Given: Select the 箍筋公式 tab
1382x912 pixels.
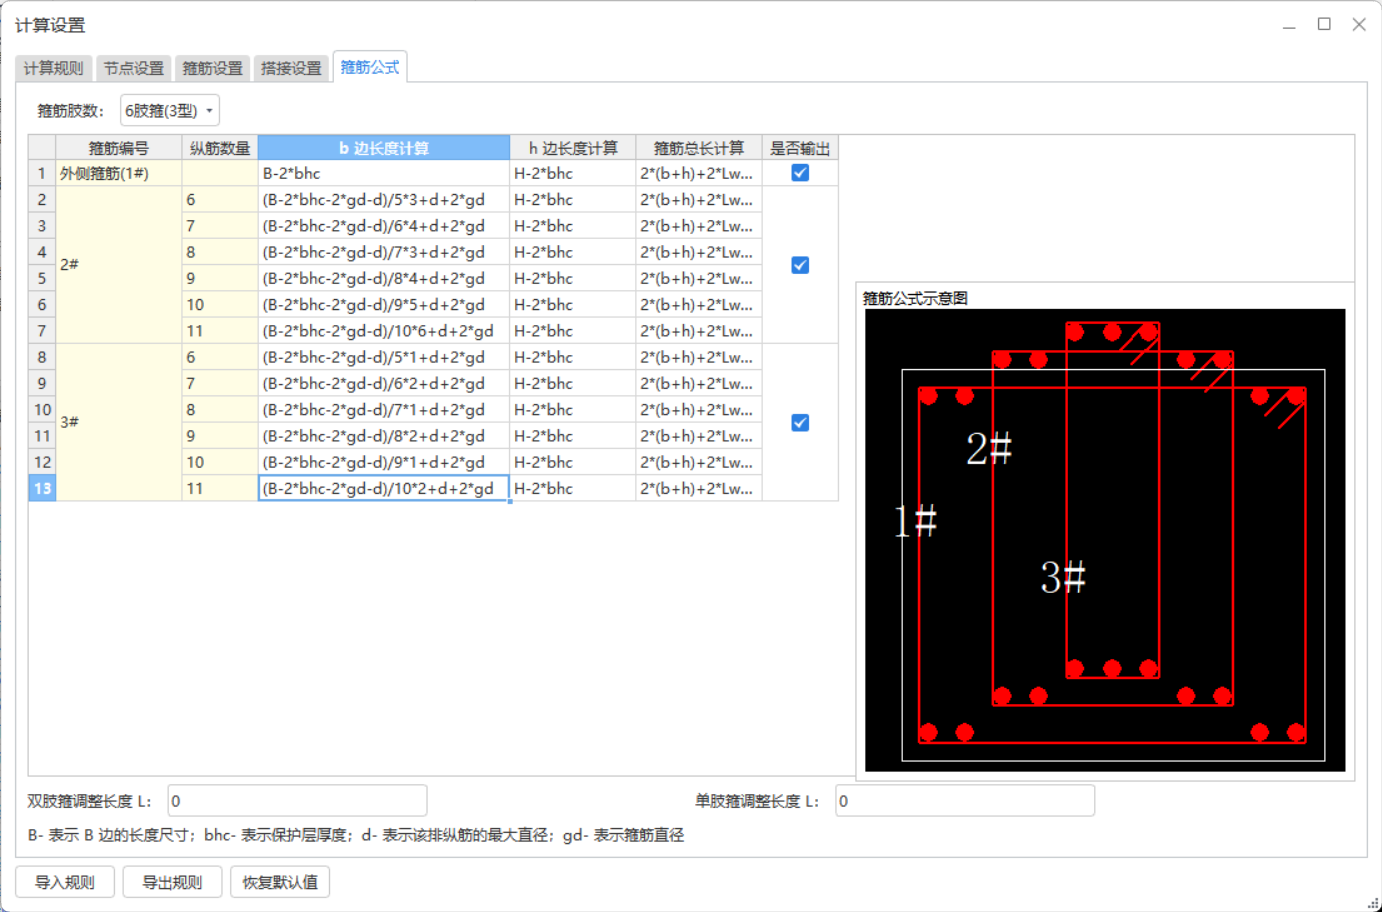Looking at the screenshot, I should point(370,67).
